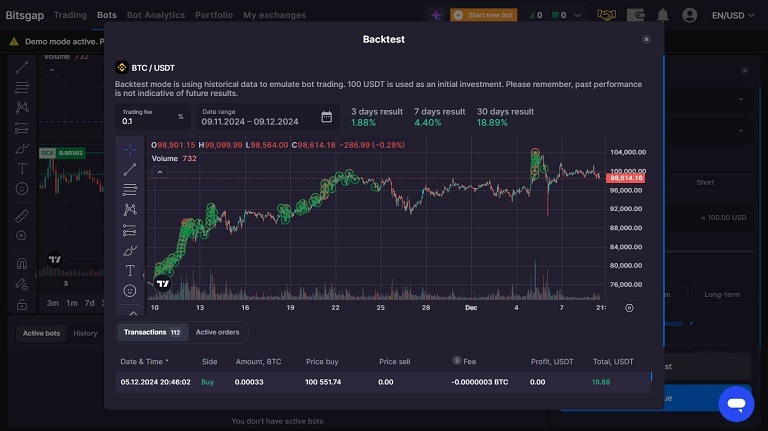
Task: Click the Total, USDT column header
Action: point(613,361)
